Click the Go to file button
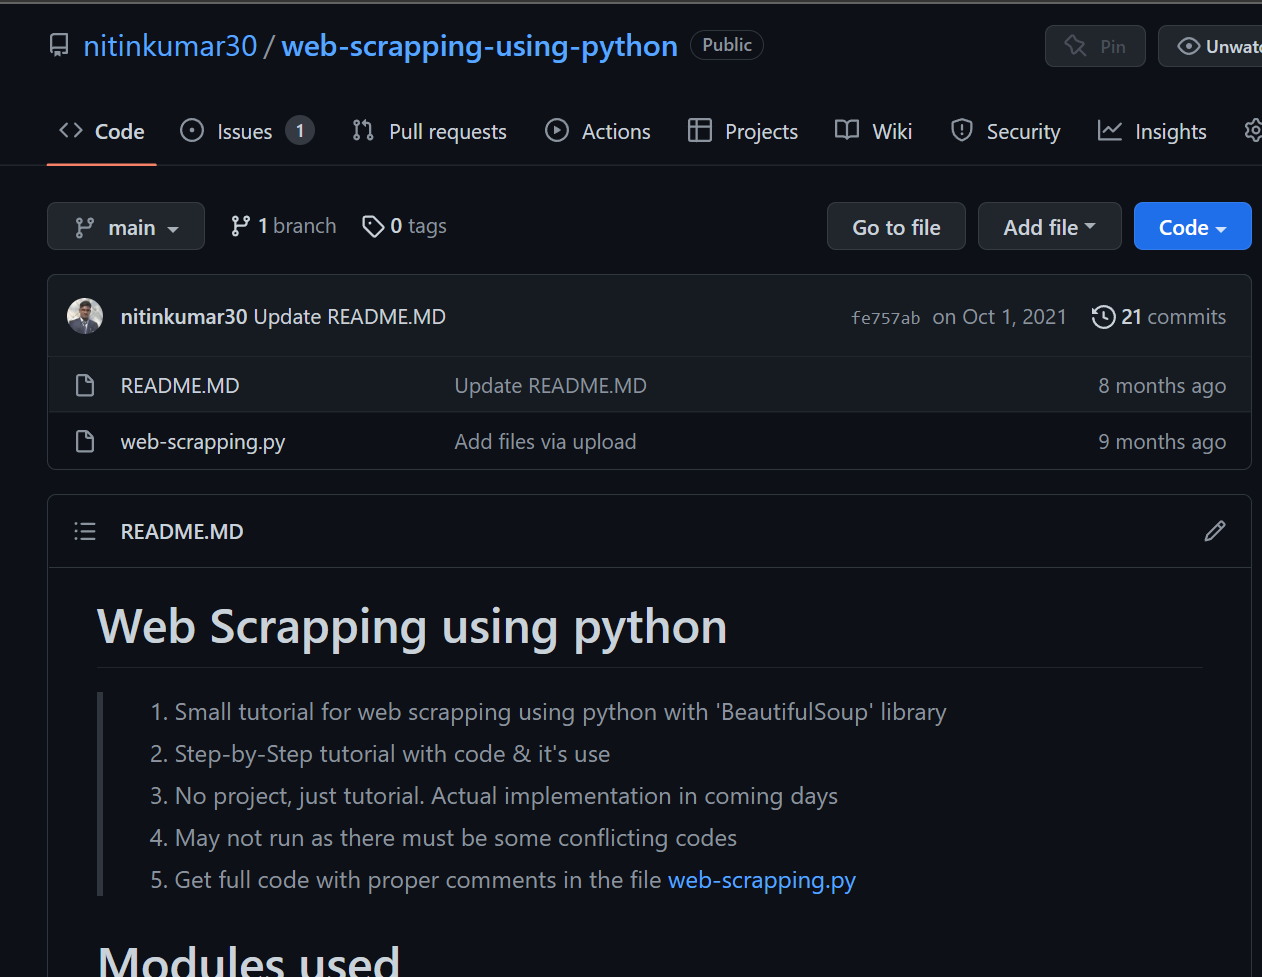The image size is (1262, 977). pos(896,227)
